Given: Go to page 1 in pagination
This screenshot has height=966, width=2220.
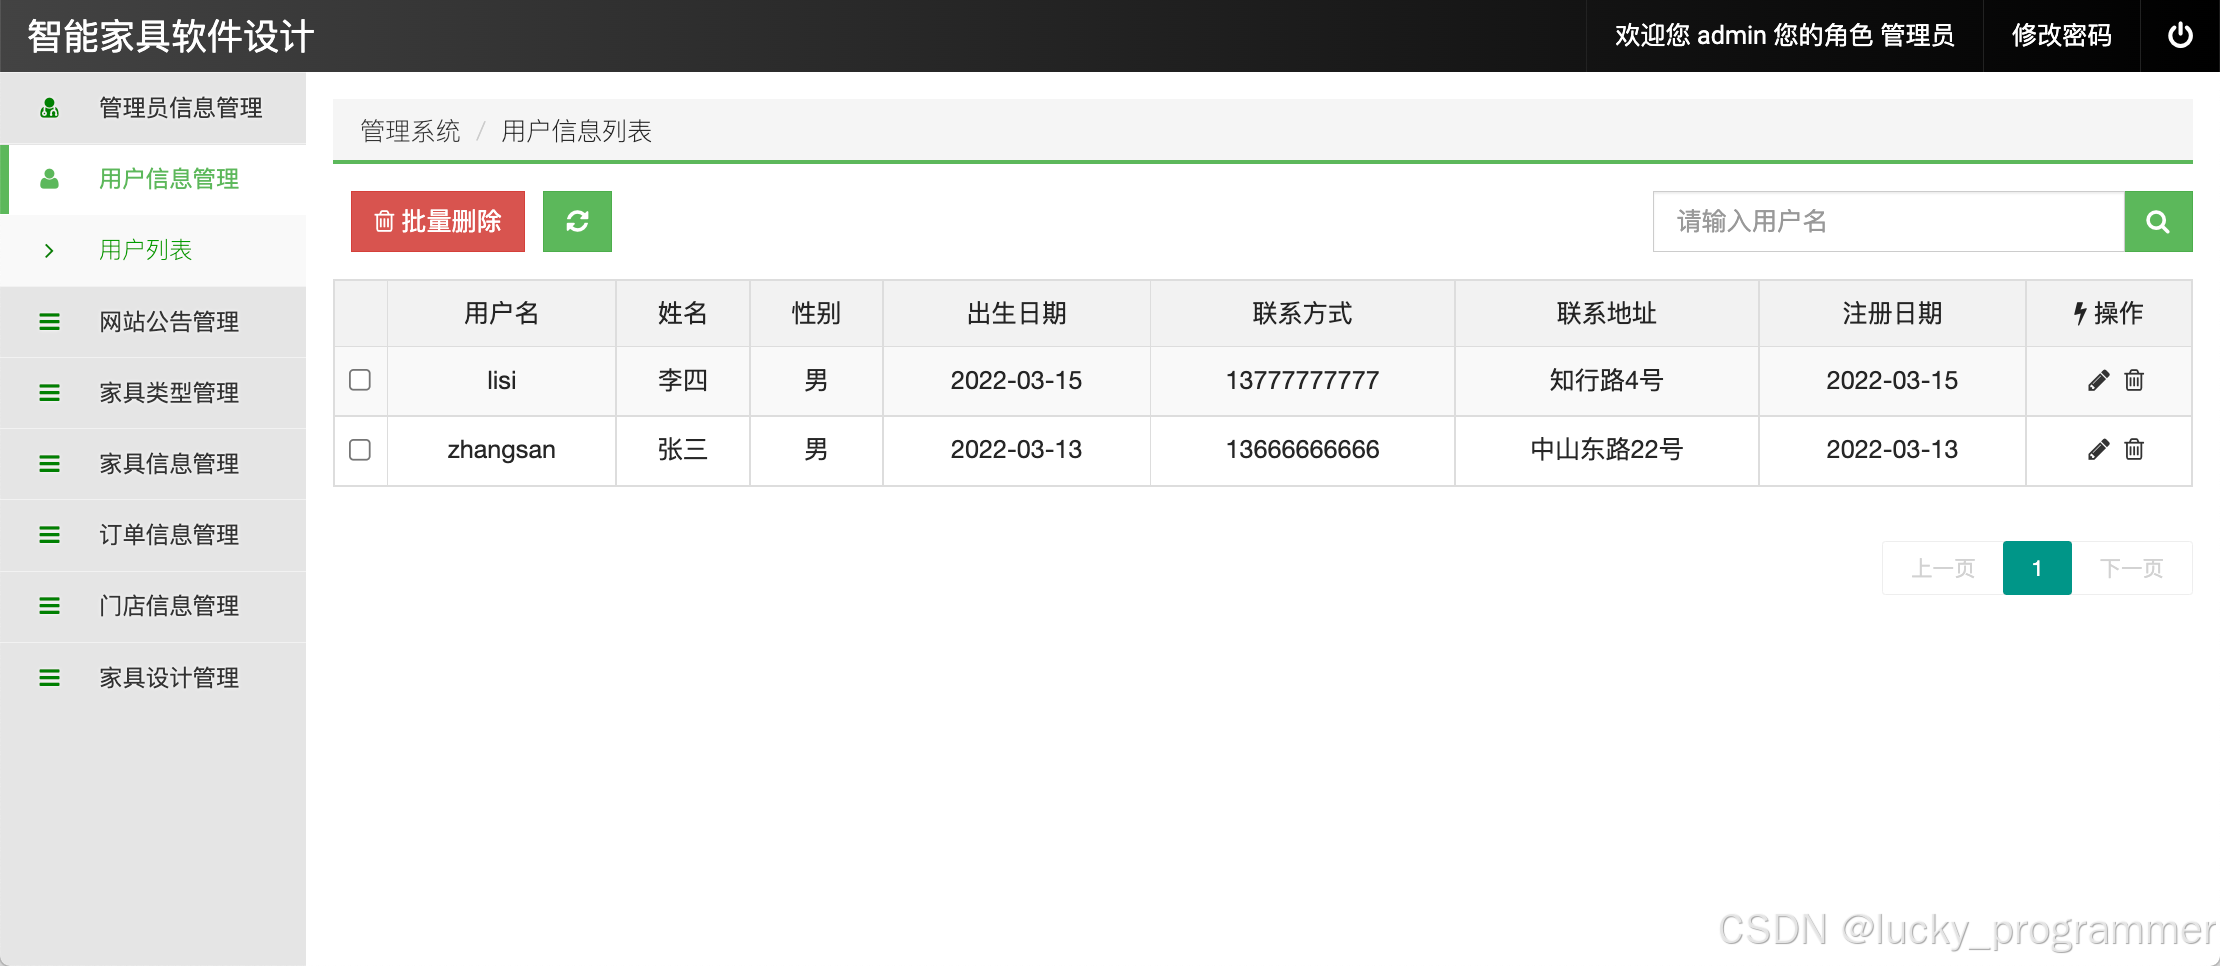Looking at the screenshot, I should [x=2037, y=568].
